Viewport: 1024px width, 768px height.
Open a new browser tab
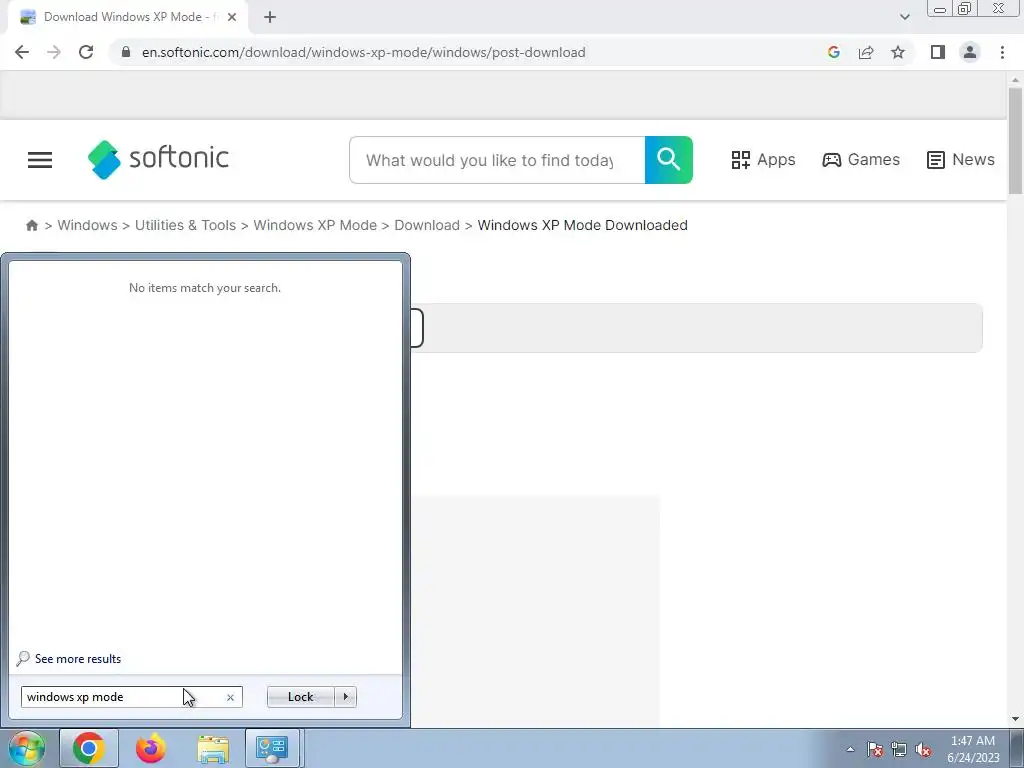[x=270, y=17]
